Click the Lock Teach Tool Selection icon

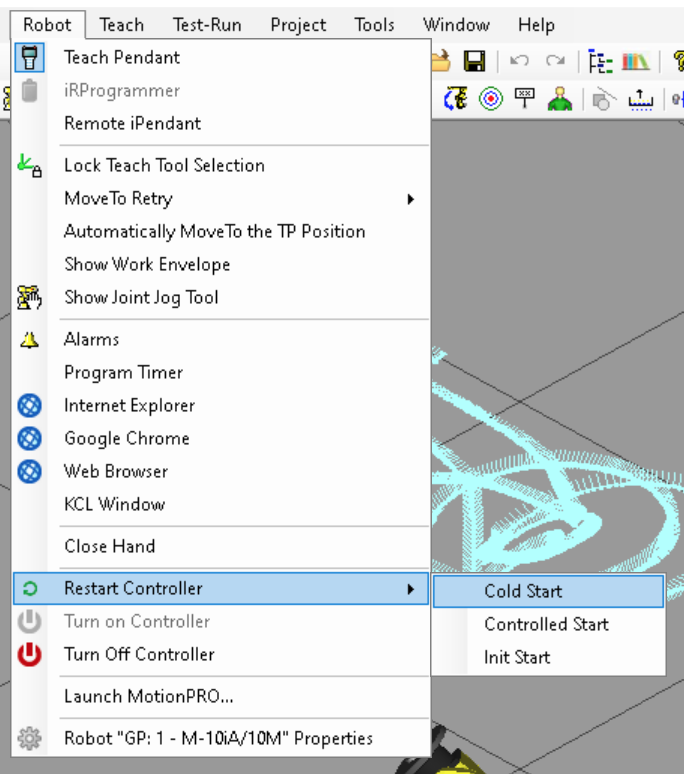coord(30,165)
